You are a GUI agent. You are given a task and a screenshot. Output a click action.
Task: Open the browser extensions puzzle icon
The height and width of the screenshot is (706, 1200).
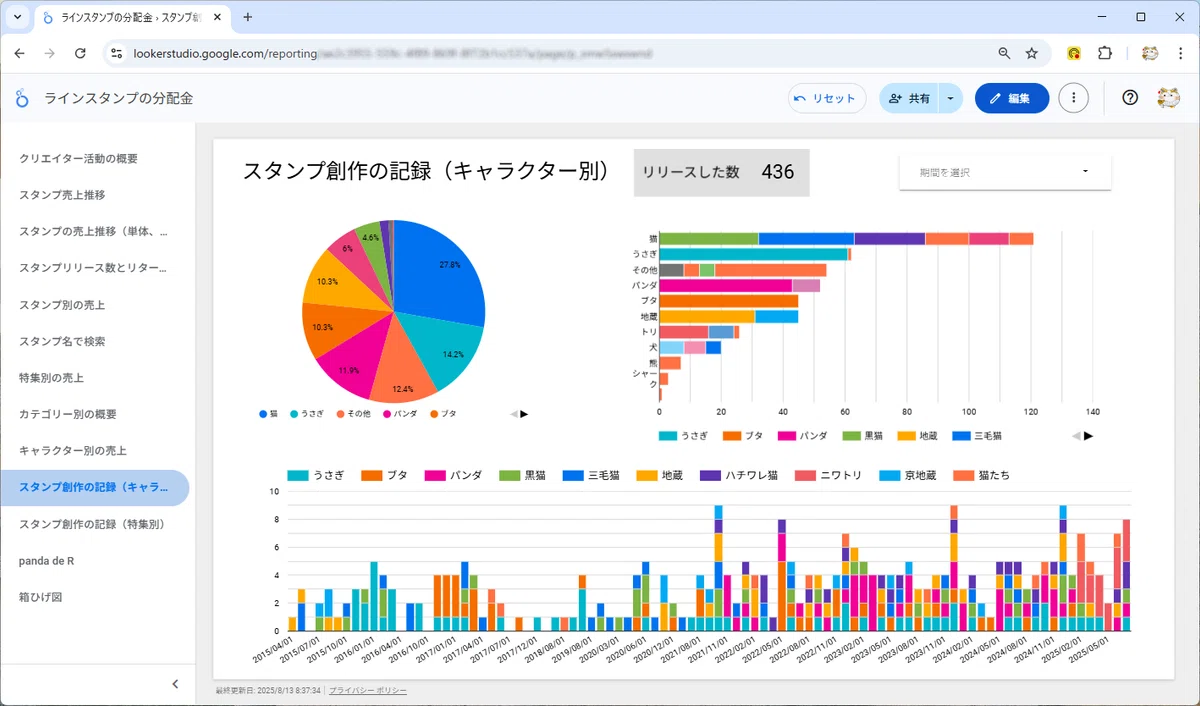click(x=1105, y=53)
